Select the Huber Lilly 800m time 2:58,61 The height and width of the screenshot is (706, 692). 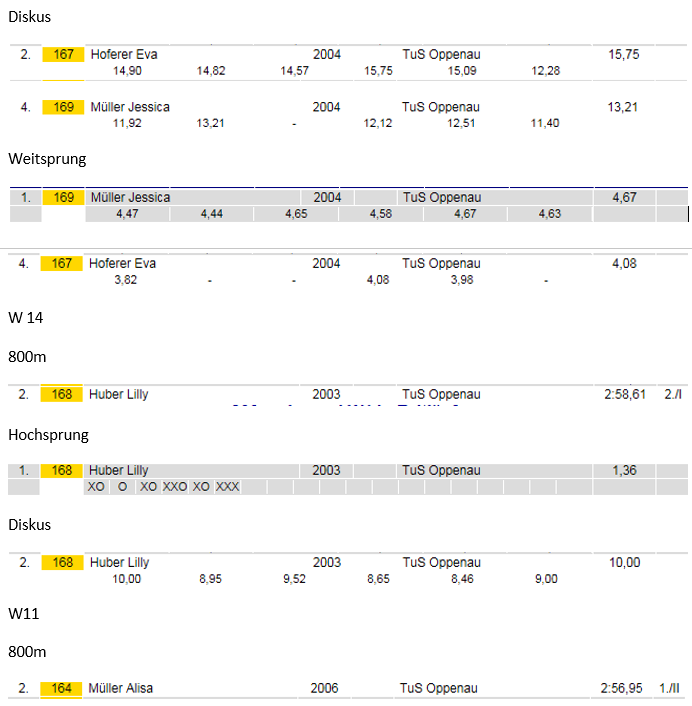625,394
